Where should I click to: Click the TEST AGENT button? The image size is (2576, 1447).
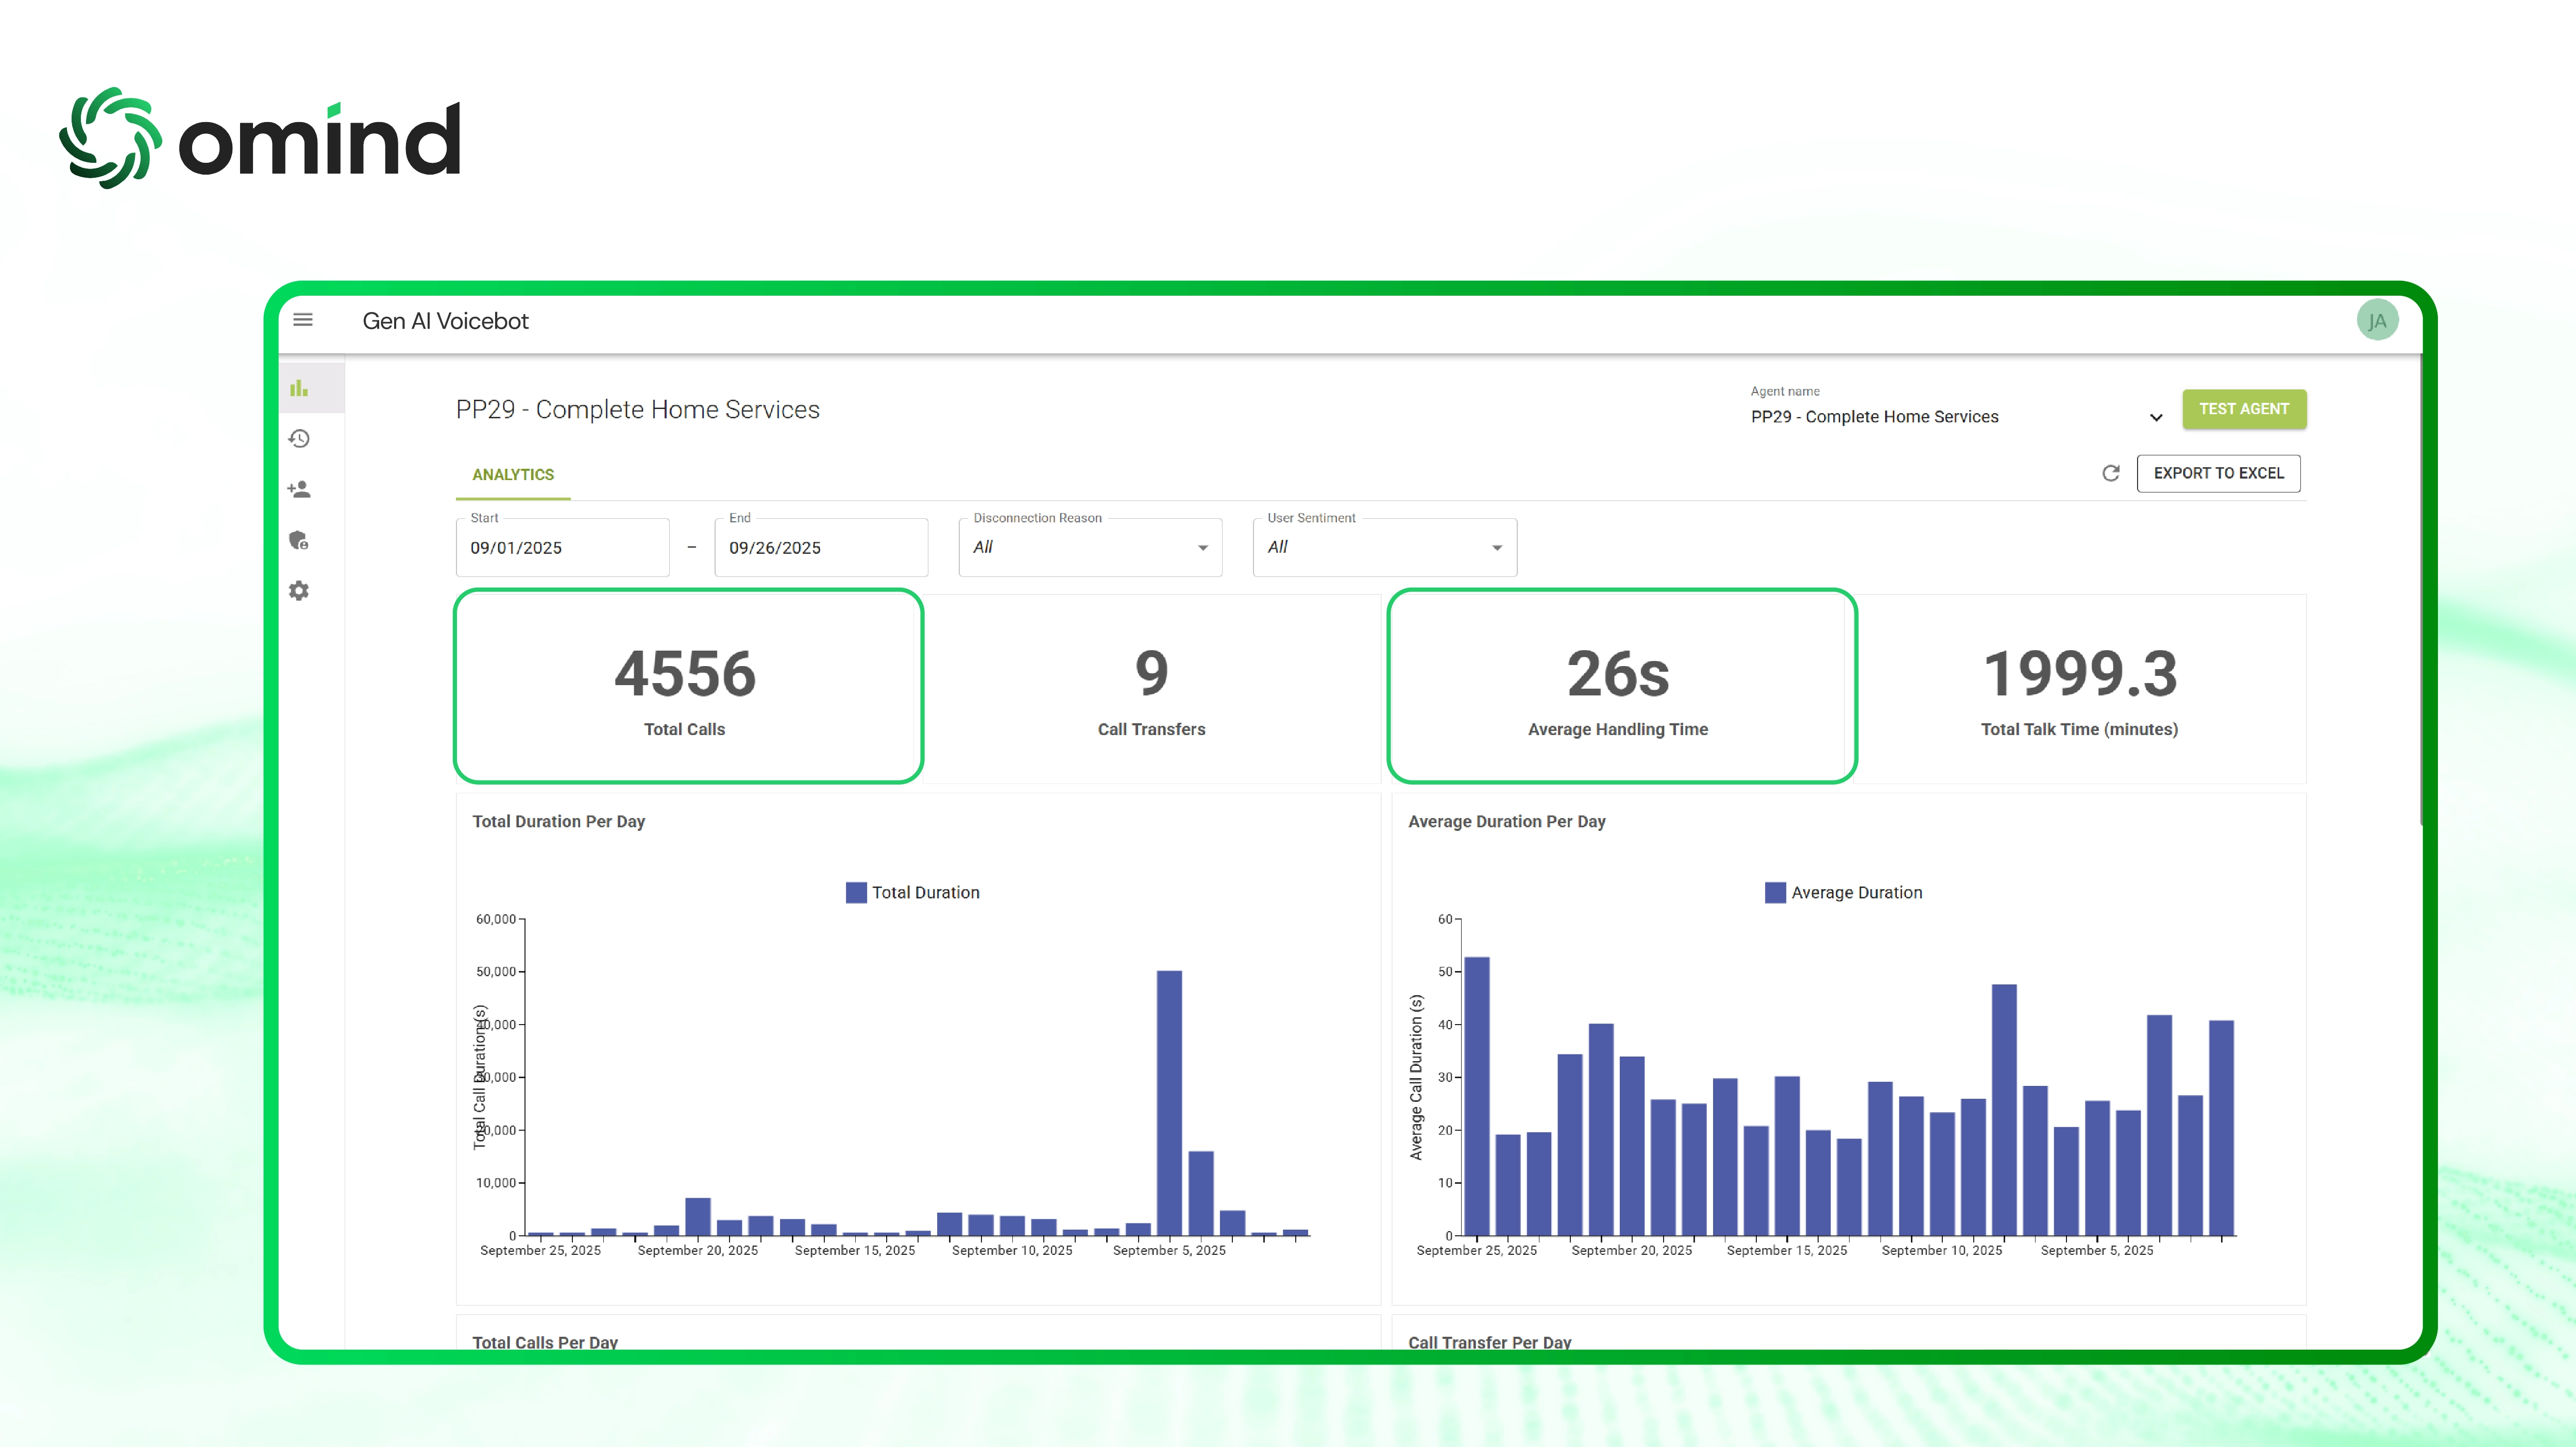pos(2243,409)
